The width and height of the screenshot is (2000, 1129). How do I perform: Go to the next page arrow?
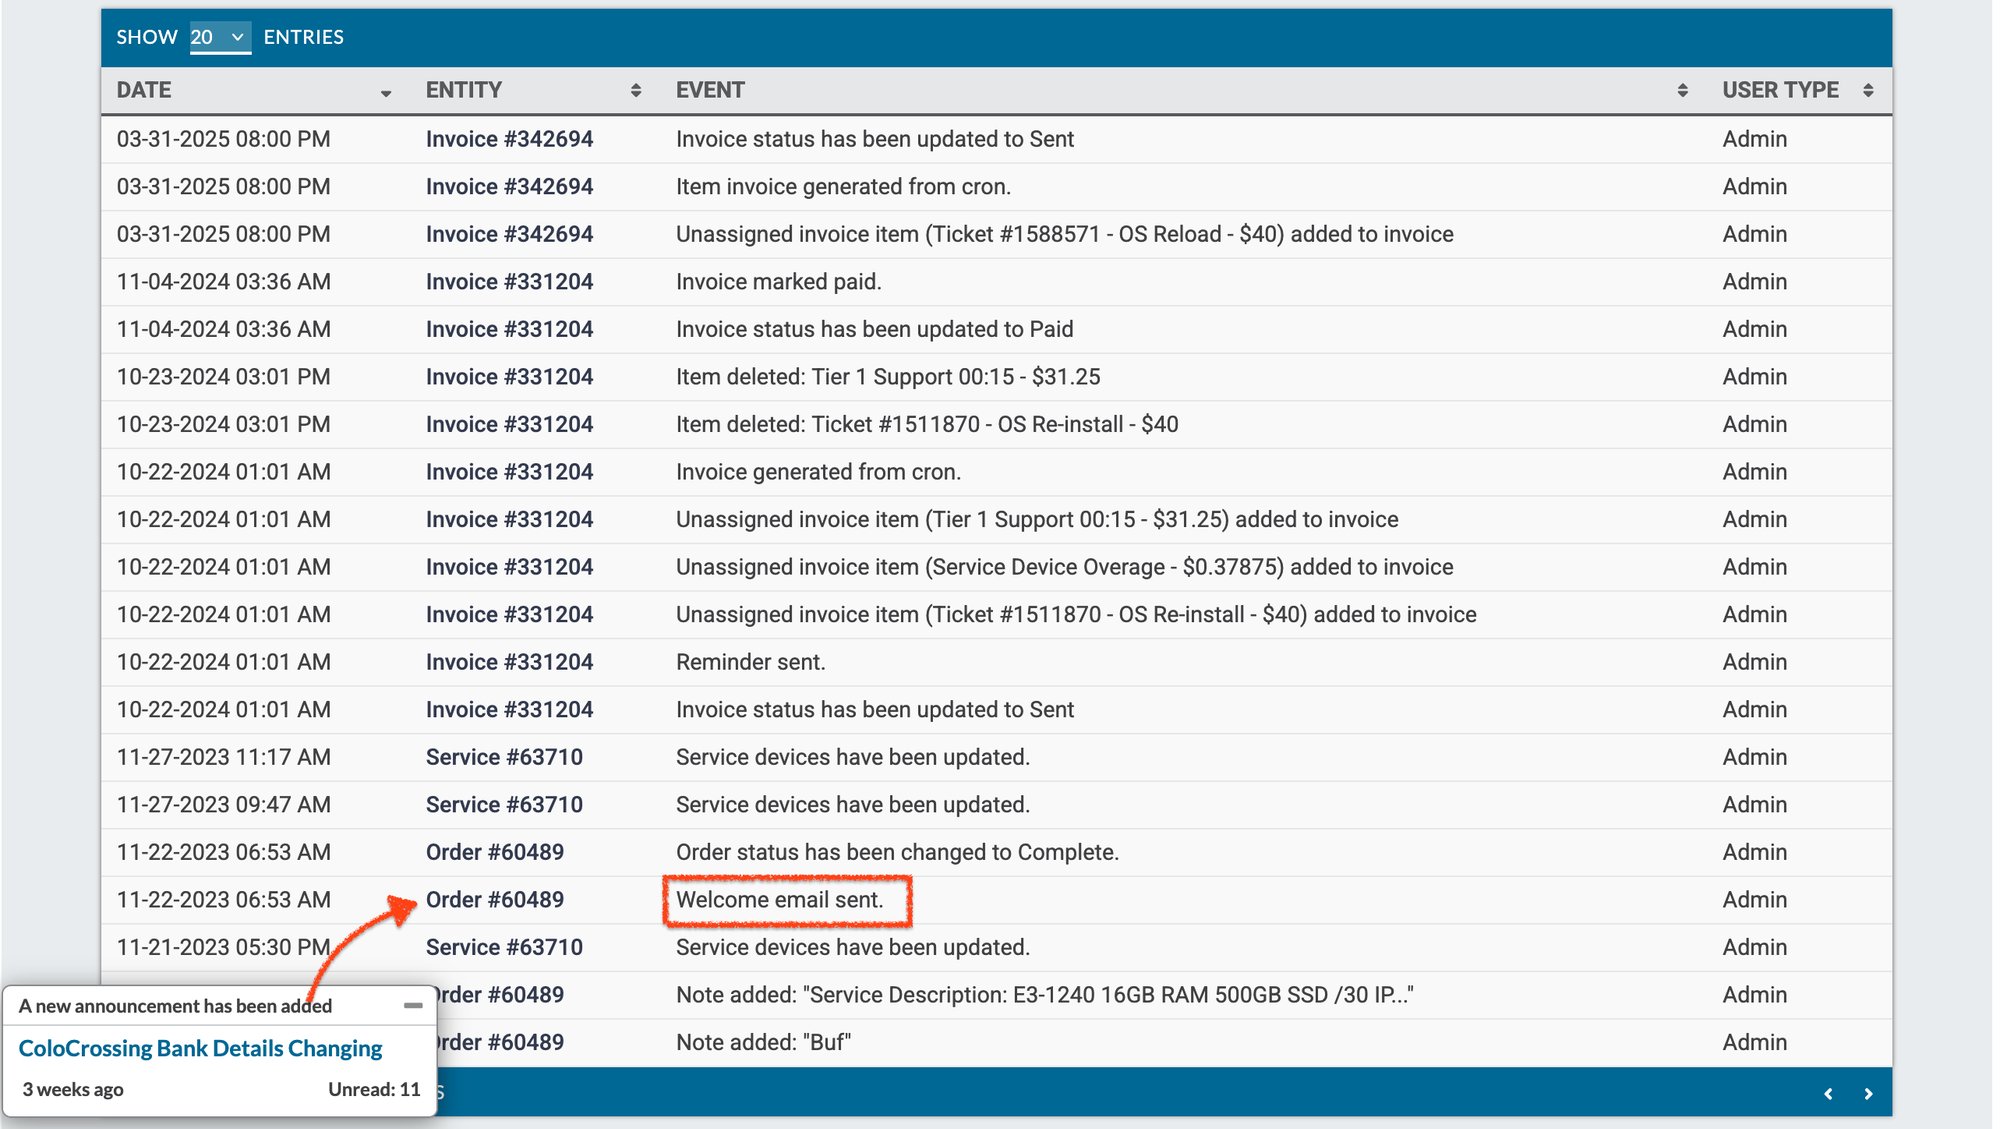(x=1867, y=1093)
